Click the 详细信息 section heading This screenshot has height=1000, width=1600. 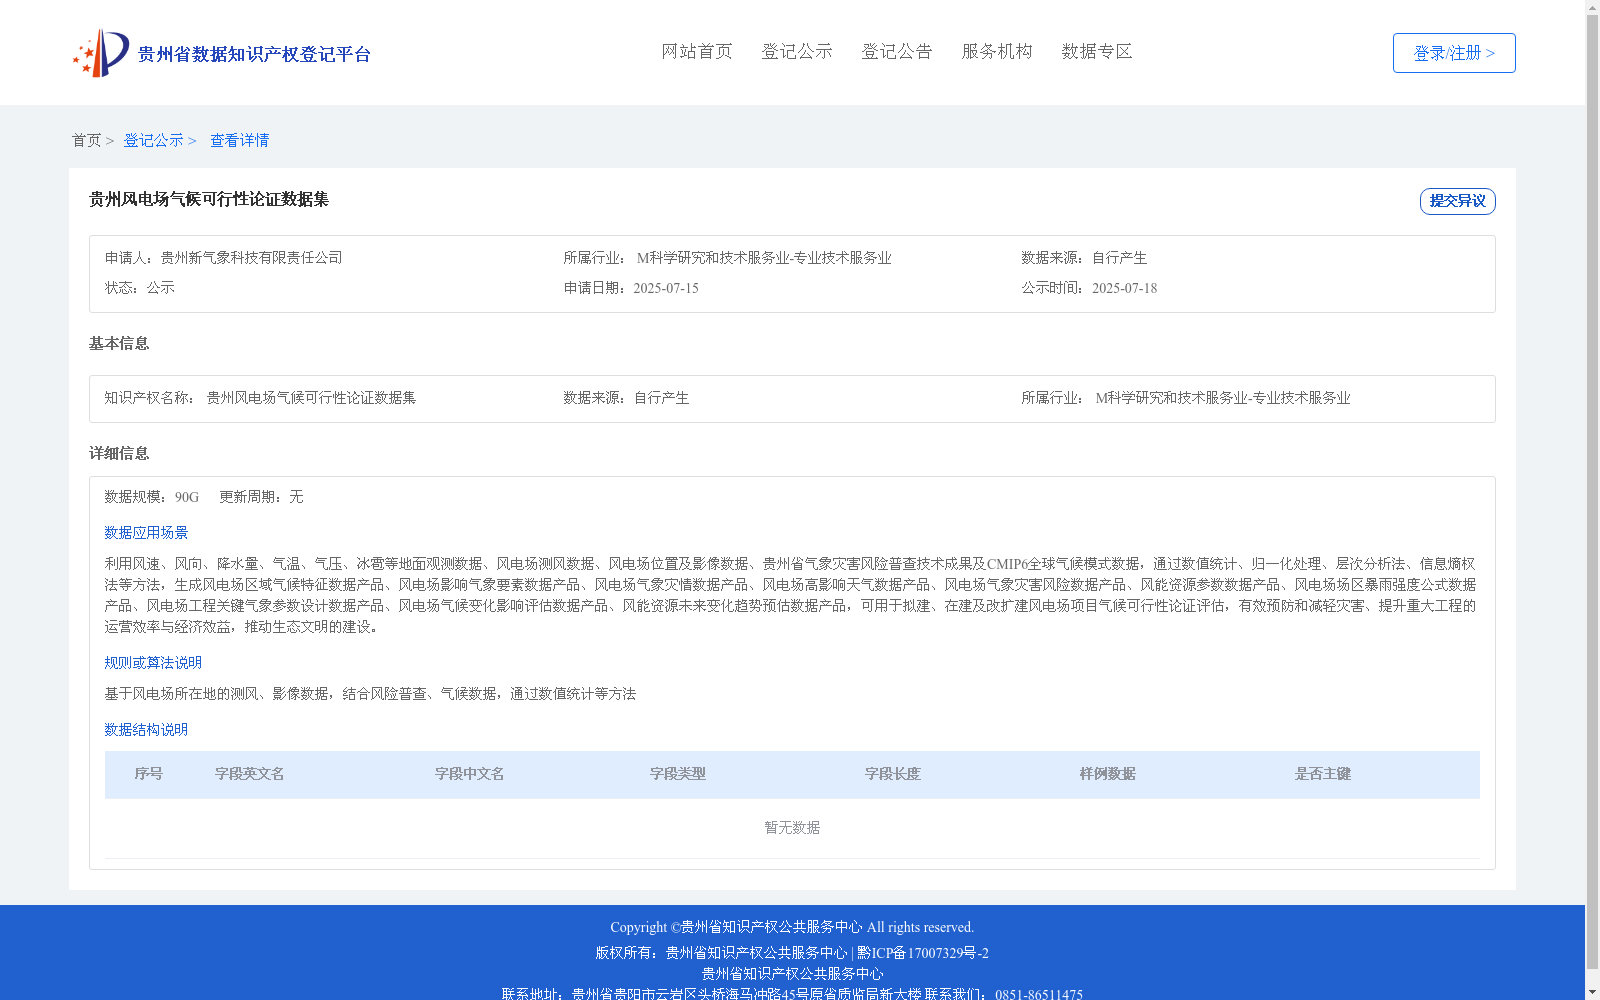(x=119, y=453)
